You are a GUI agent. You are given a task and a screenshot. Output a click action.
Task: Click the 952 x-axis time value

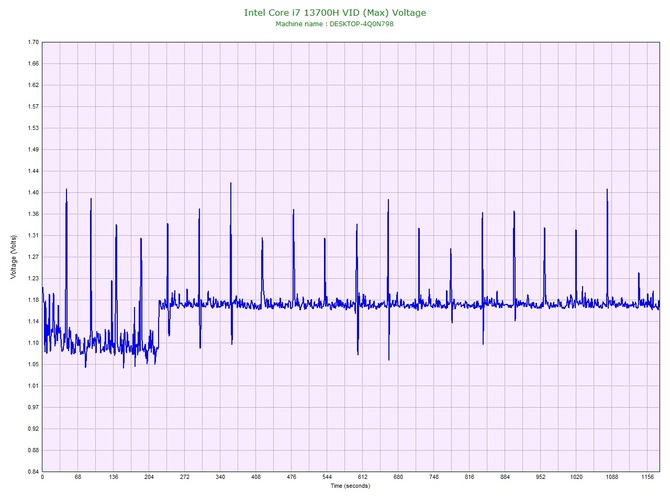click(x=541, y=477)
